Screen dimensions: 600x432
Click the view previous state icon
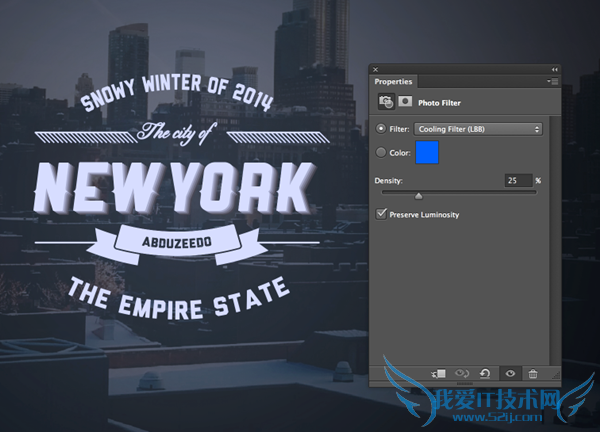tap(462, 373)
